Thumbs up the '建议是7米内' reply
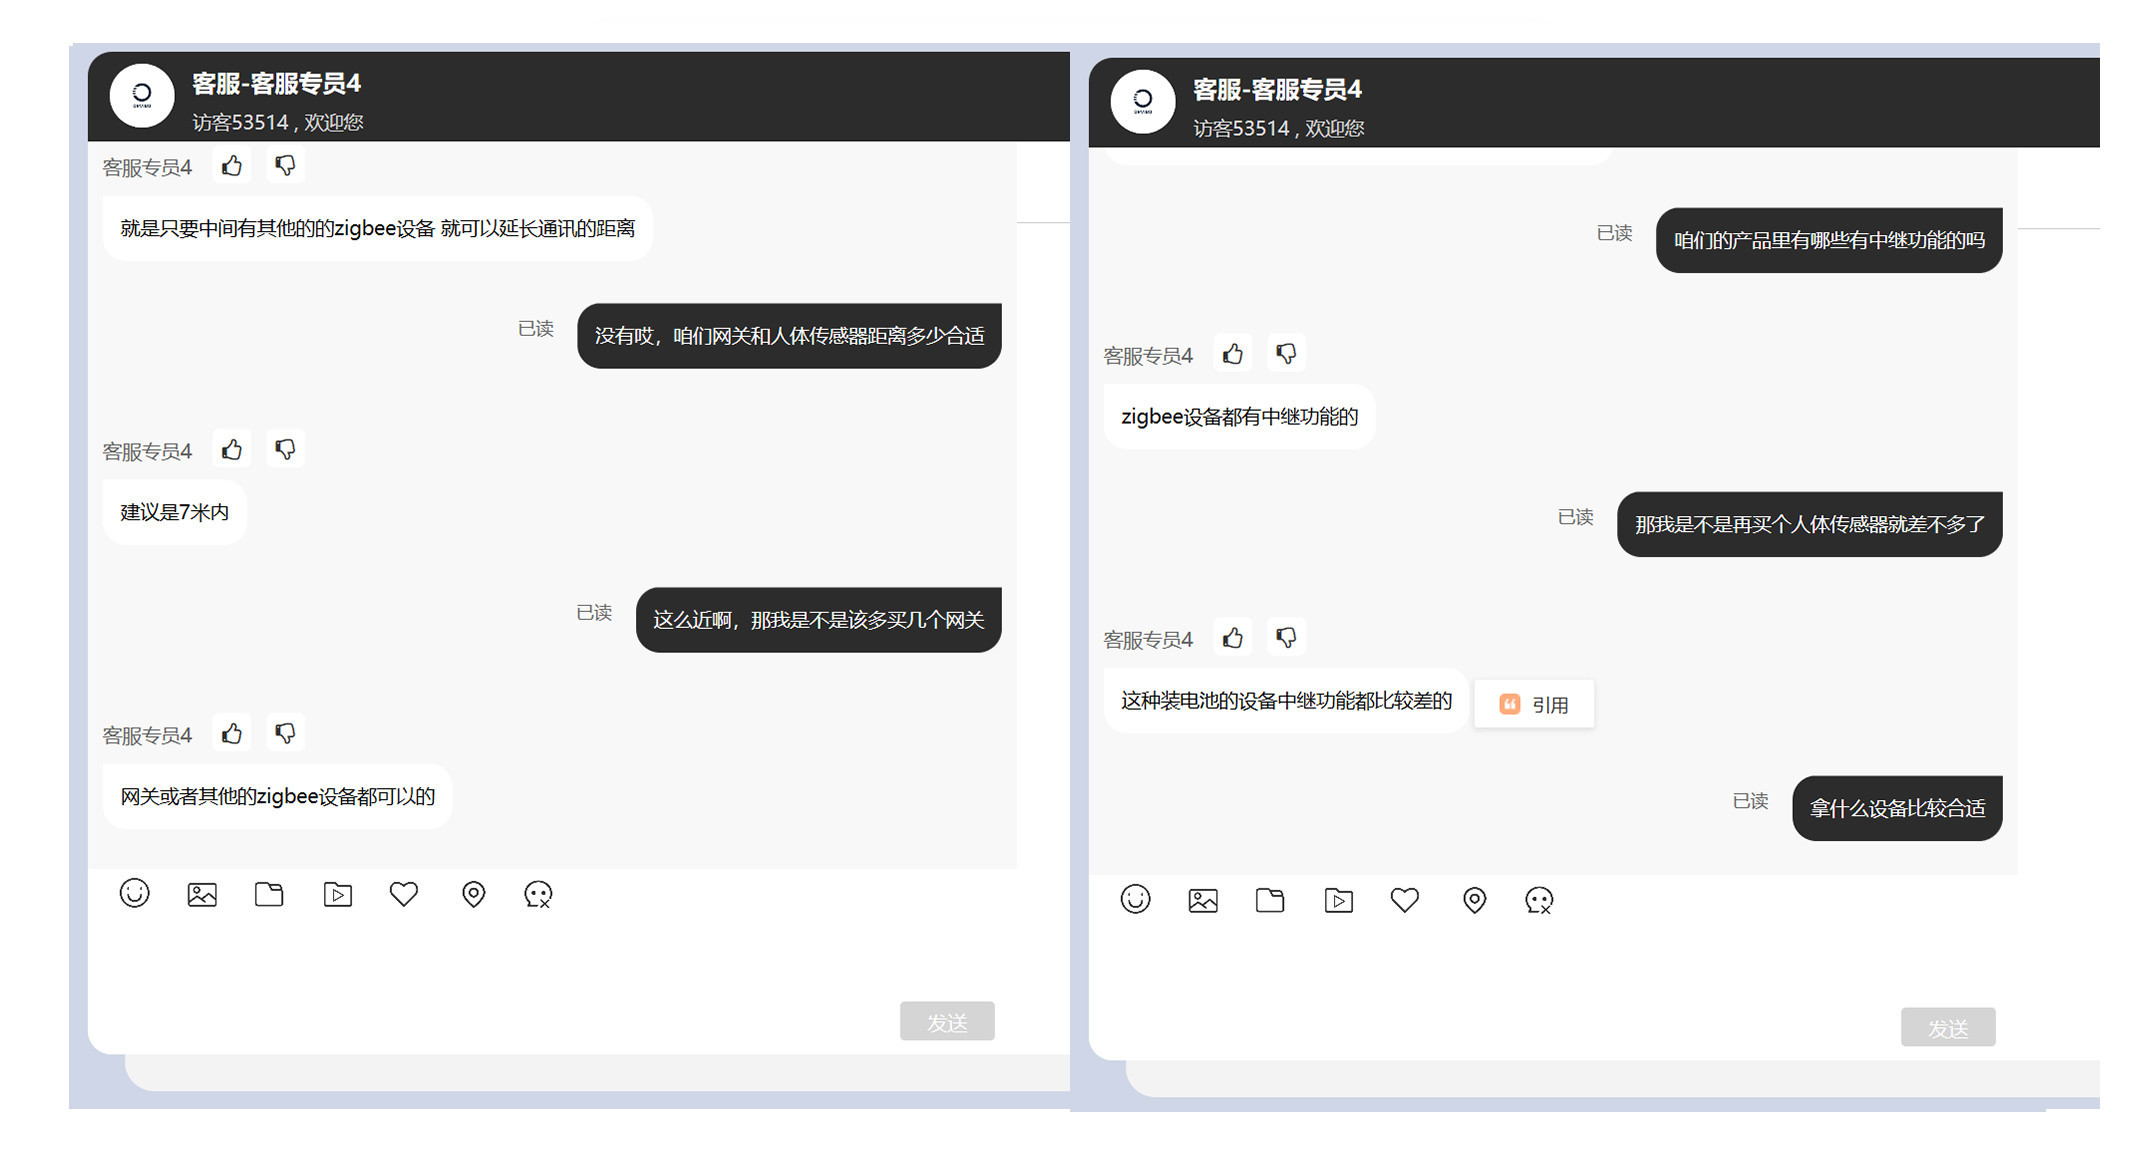Viewport: 2139px width, 1155px height. (232, 450)
